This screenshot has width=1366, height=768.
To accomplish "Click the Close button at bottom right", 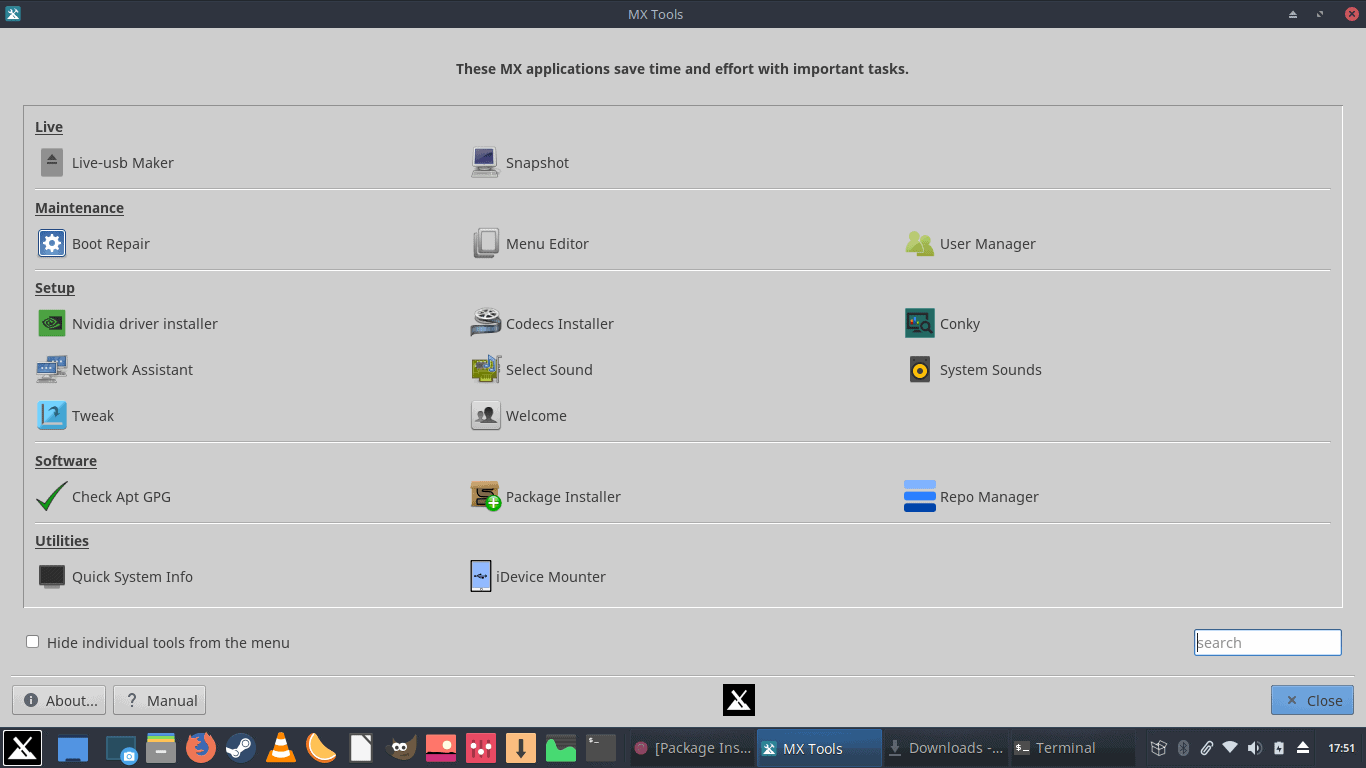I will (x=1312, y=700).
